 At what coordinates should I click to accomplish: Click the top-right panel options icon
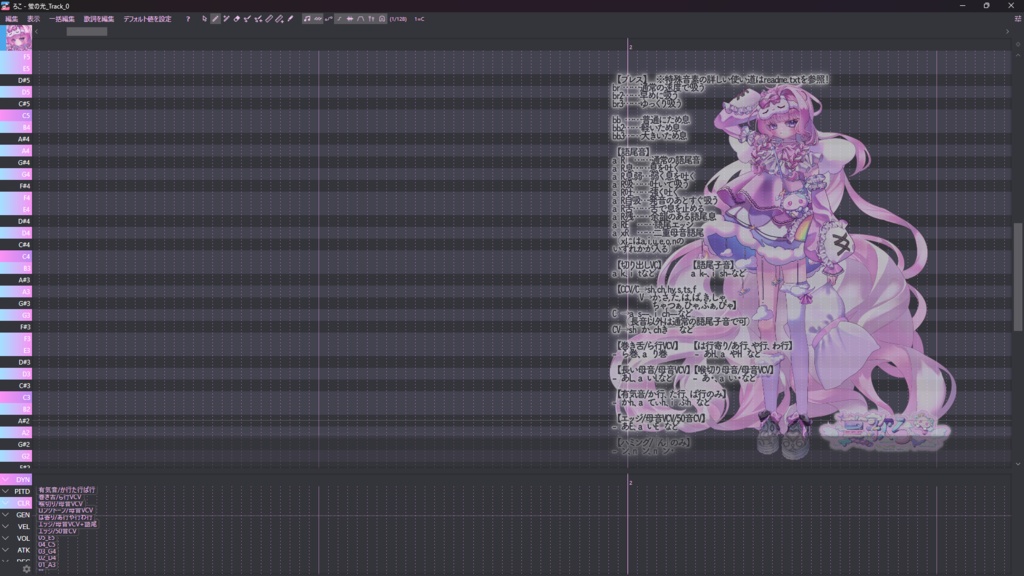[x=1017, y=19]
